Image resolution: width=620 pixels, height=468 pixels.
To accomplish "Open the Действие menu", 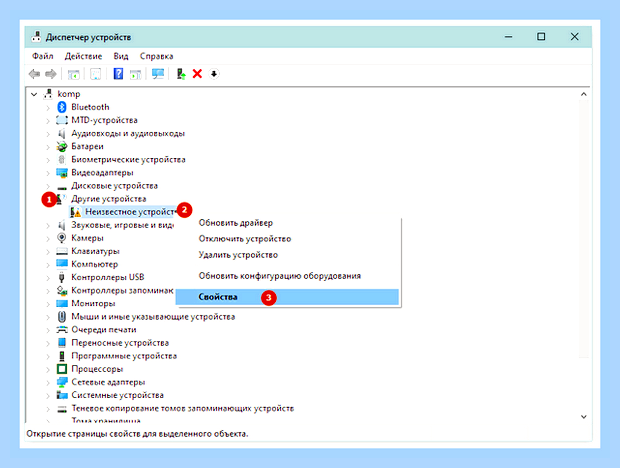I will [83, 56].
